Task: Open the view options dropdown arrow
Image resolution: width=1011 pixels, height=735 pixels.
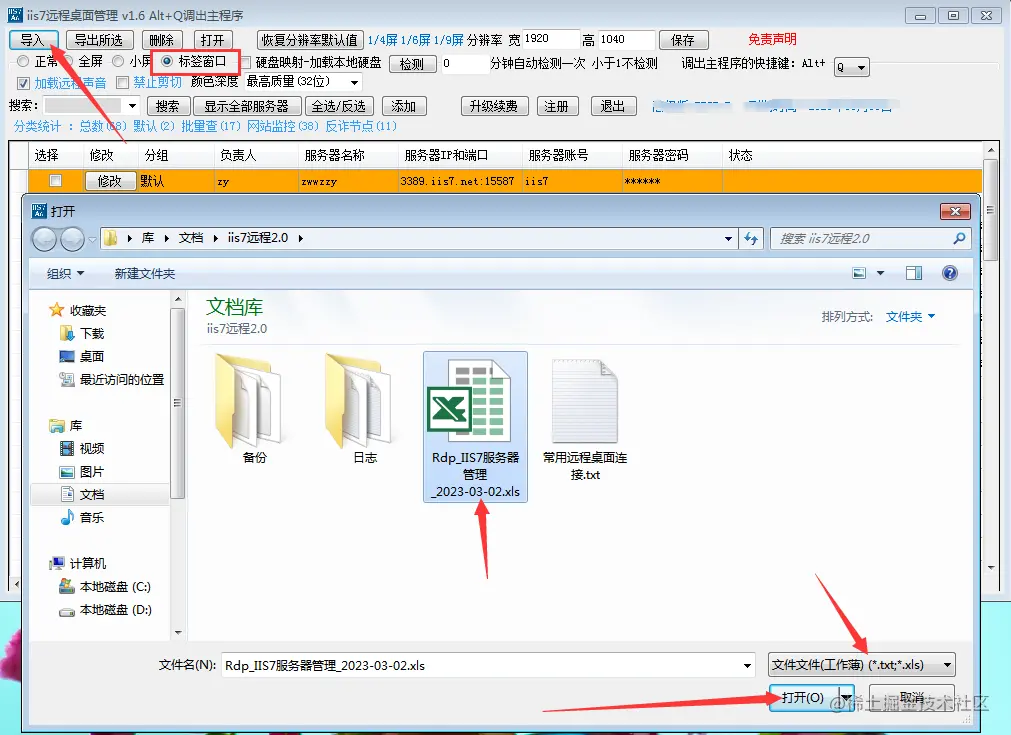Action: [x=880, y=273]
